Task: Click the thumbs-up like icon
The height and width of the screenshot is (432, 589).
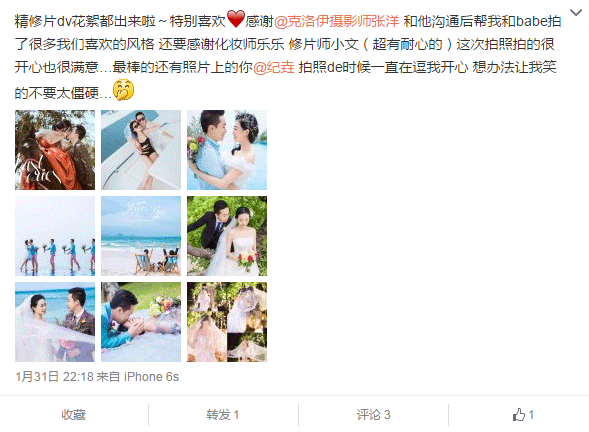Action: [x=519, y=415]
